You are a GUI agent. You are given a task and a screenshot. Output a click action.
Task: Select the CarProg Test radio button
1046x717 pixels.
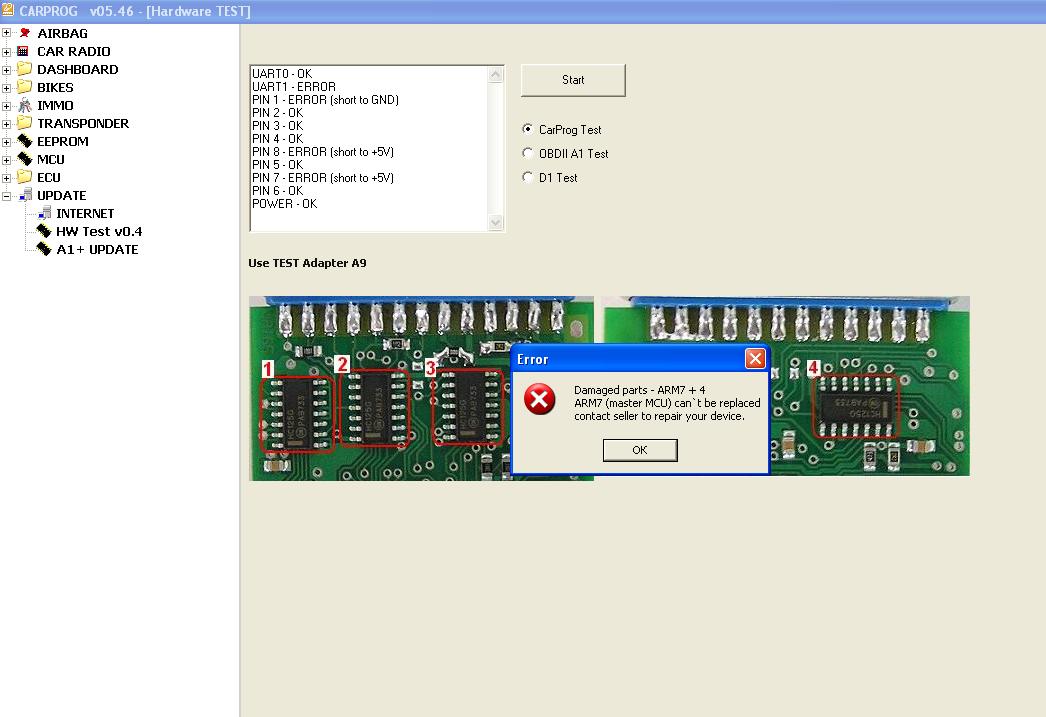click(528, 129)
